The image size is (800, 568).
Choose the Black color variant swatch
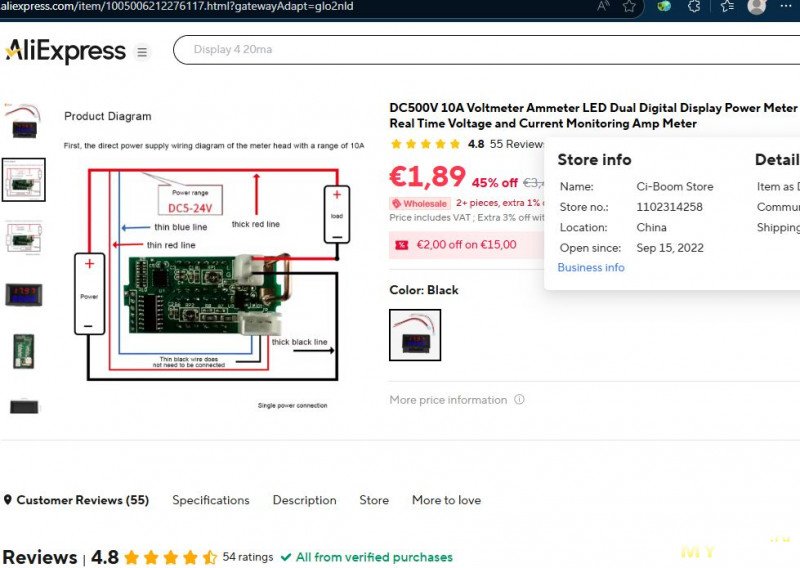(x=415, y=335)
